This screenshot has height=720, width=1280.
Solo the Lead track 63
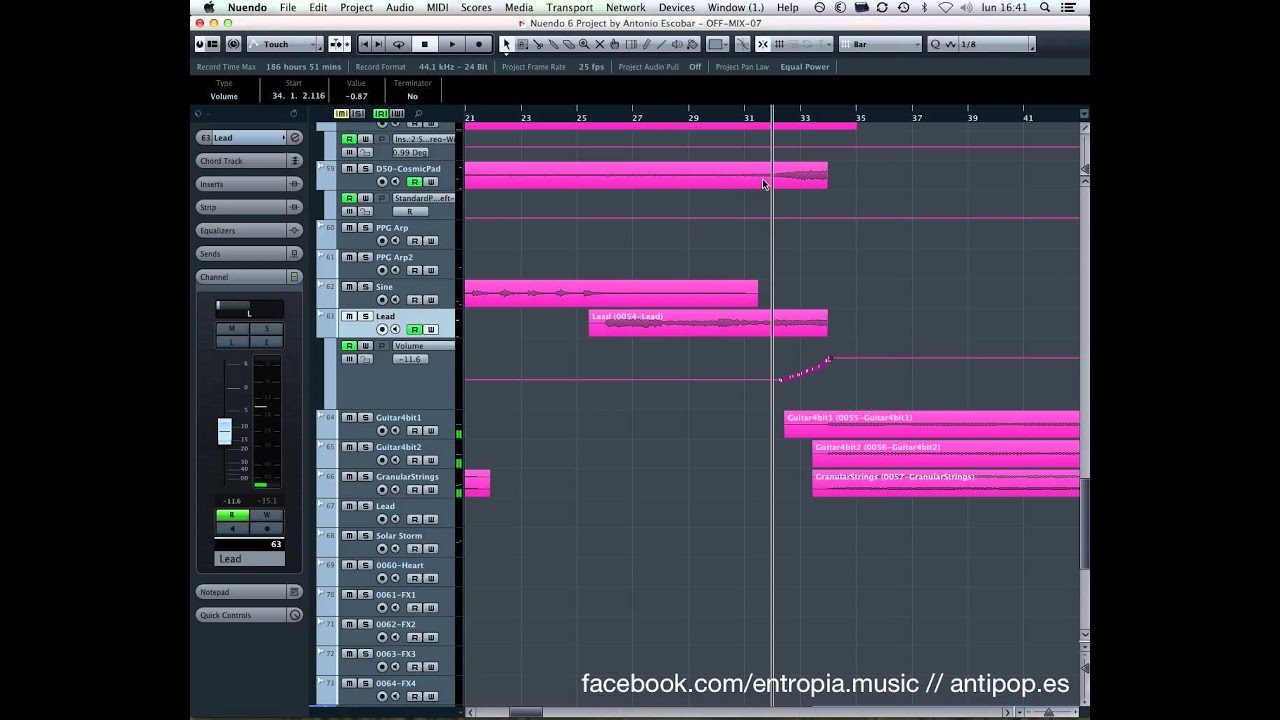364,316
